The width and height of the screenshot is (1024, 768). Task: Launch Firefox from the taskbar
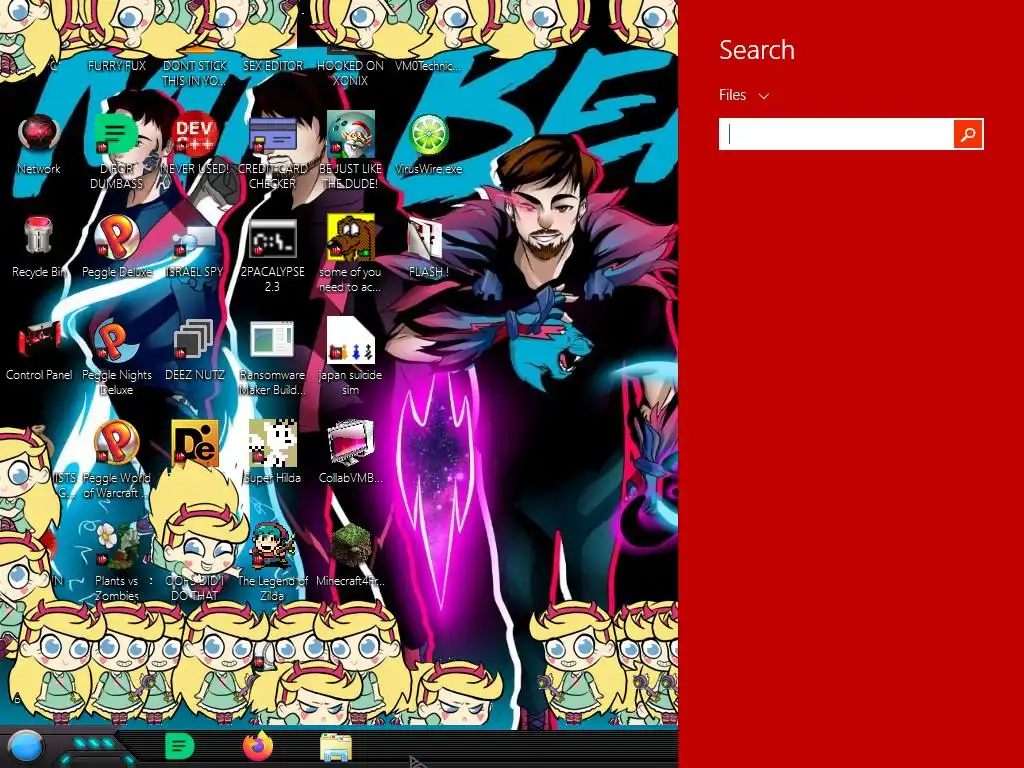(258, 746)
